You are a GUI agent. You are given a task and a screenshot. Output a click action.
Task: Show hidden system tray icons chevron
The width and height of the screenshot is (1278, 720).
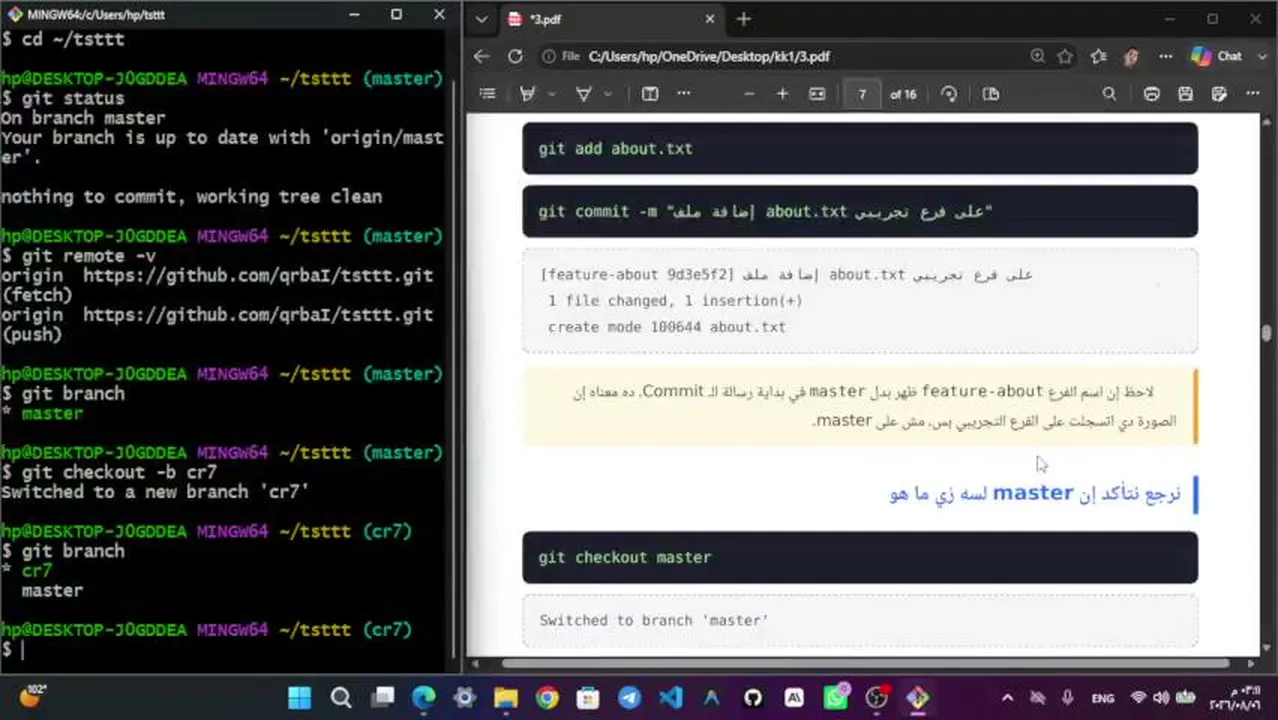[1007, 698]
